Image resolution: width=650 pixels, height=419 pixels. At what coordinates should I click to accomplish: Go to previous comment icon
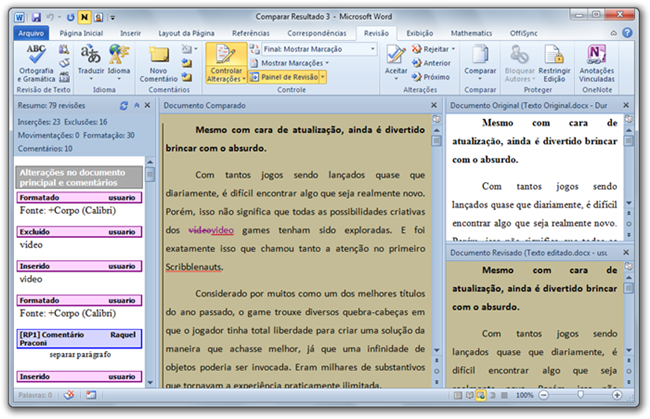coord(187,63)
